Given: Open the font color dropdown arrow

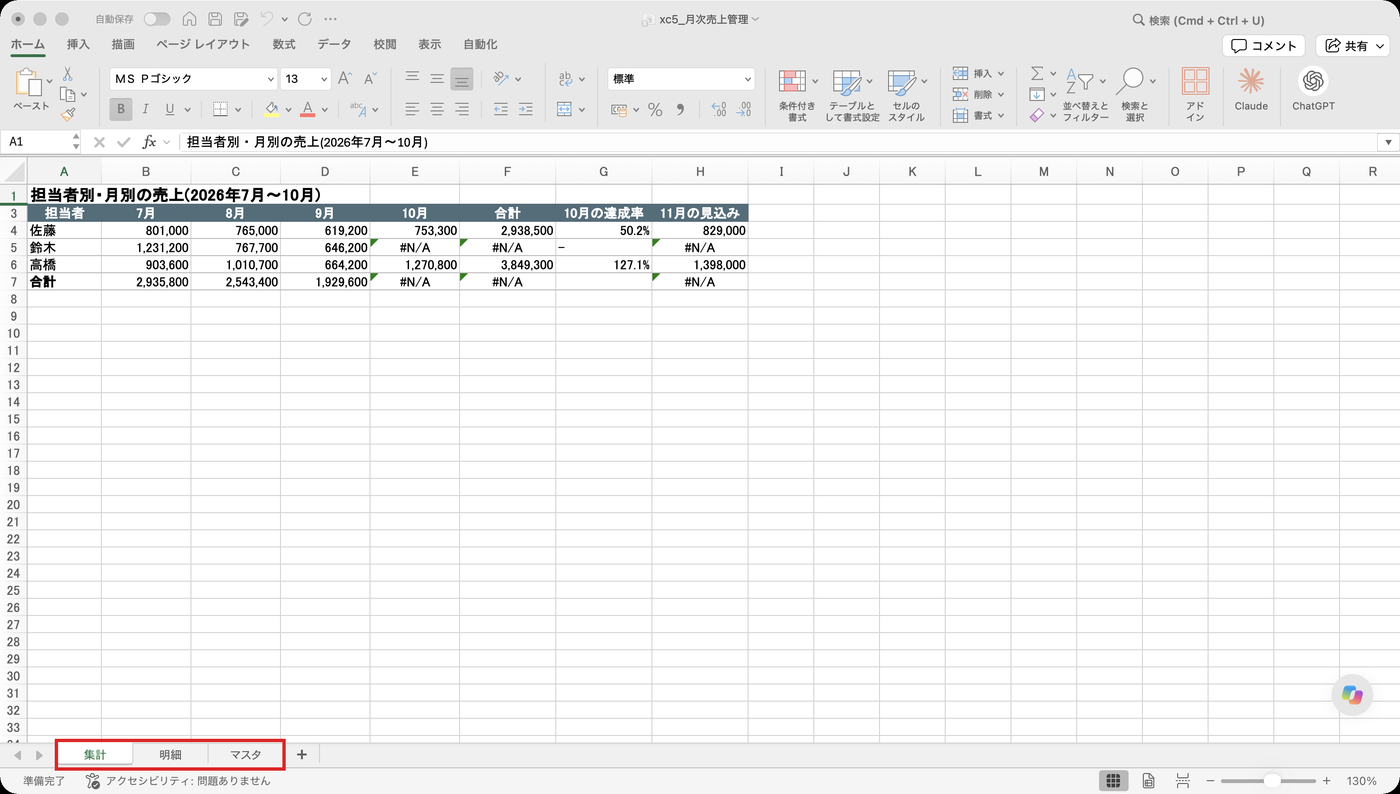Looking at the screenshot, I should tap(327, 110).
